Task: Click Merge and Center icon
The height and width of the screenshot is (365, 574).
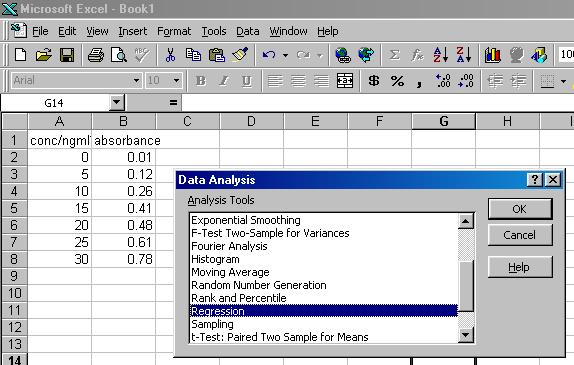Action: [345, 81]
